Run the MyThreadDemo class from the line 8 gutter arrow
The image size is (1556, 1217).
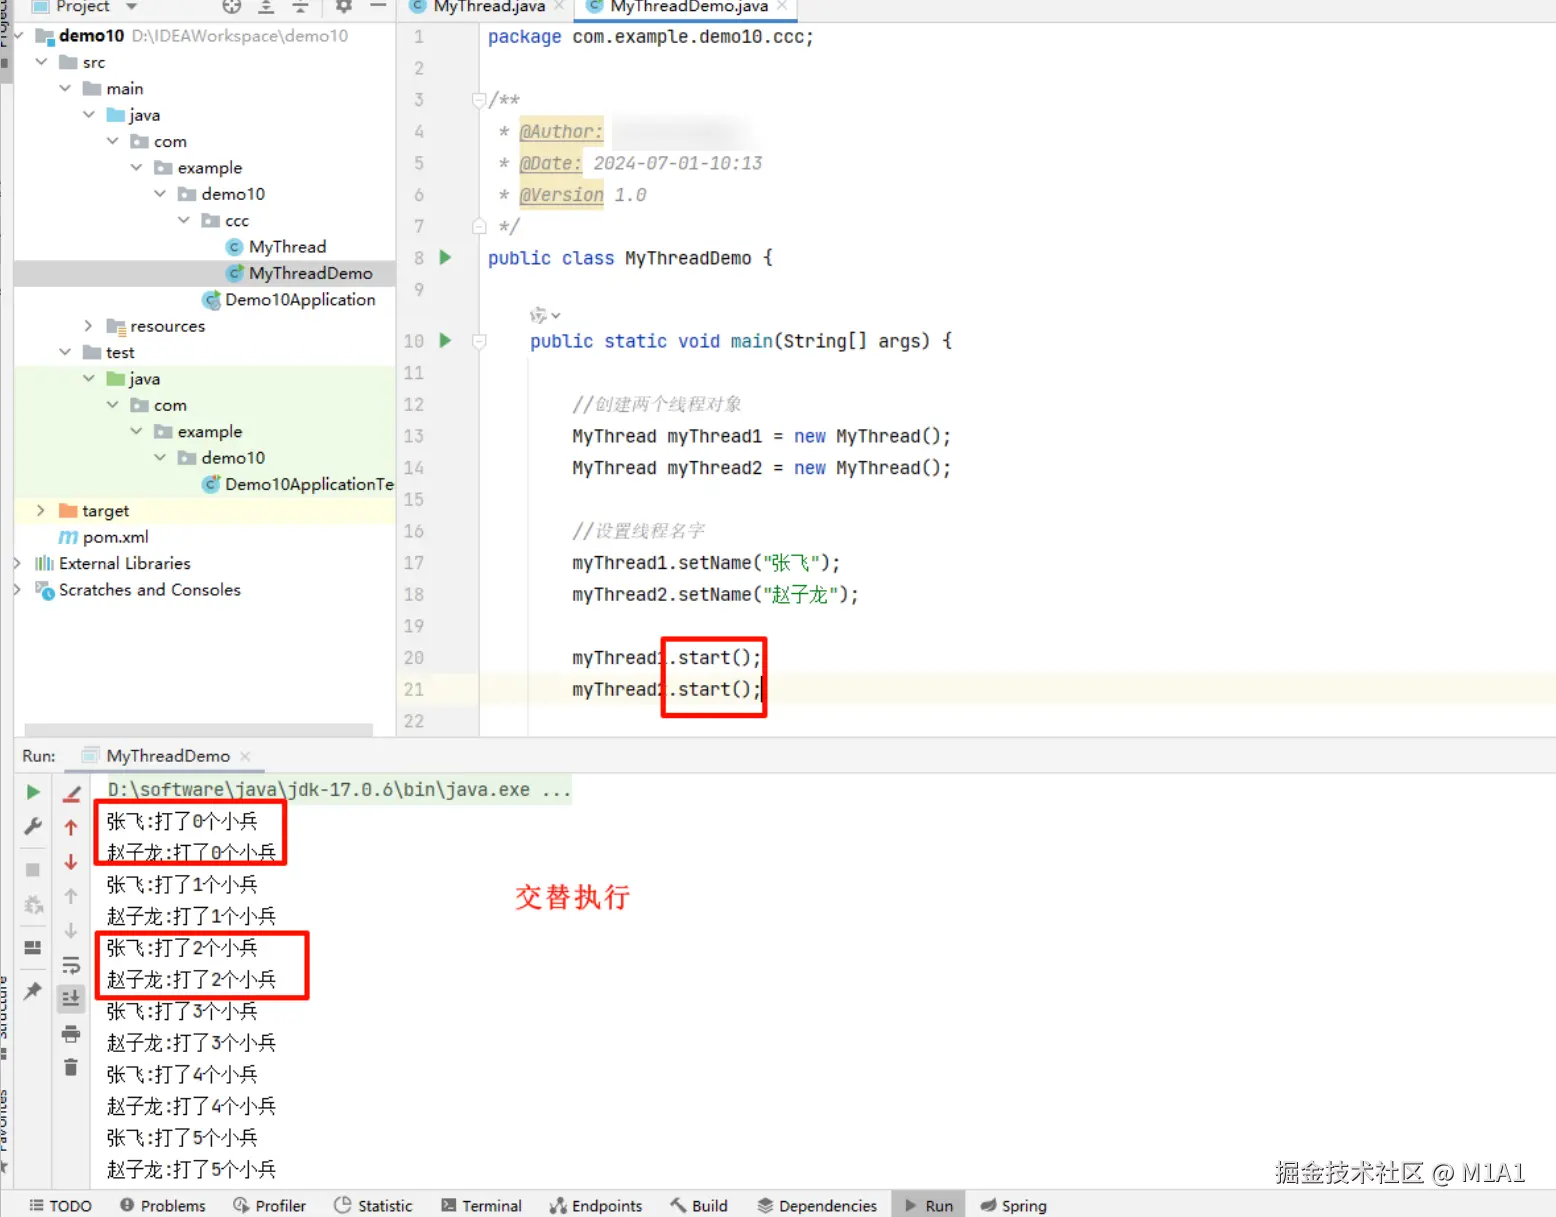point(446,257)
